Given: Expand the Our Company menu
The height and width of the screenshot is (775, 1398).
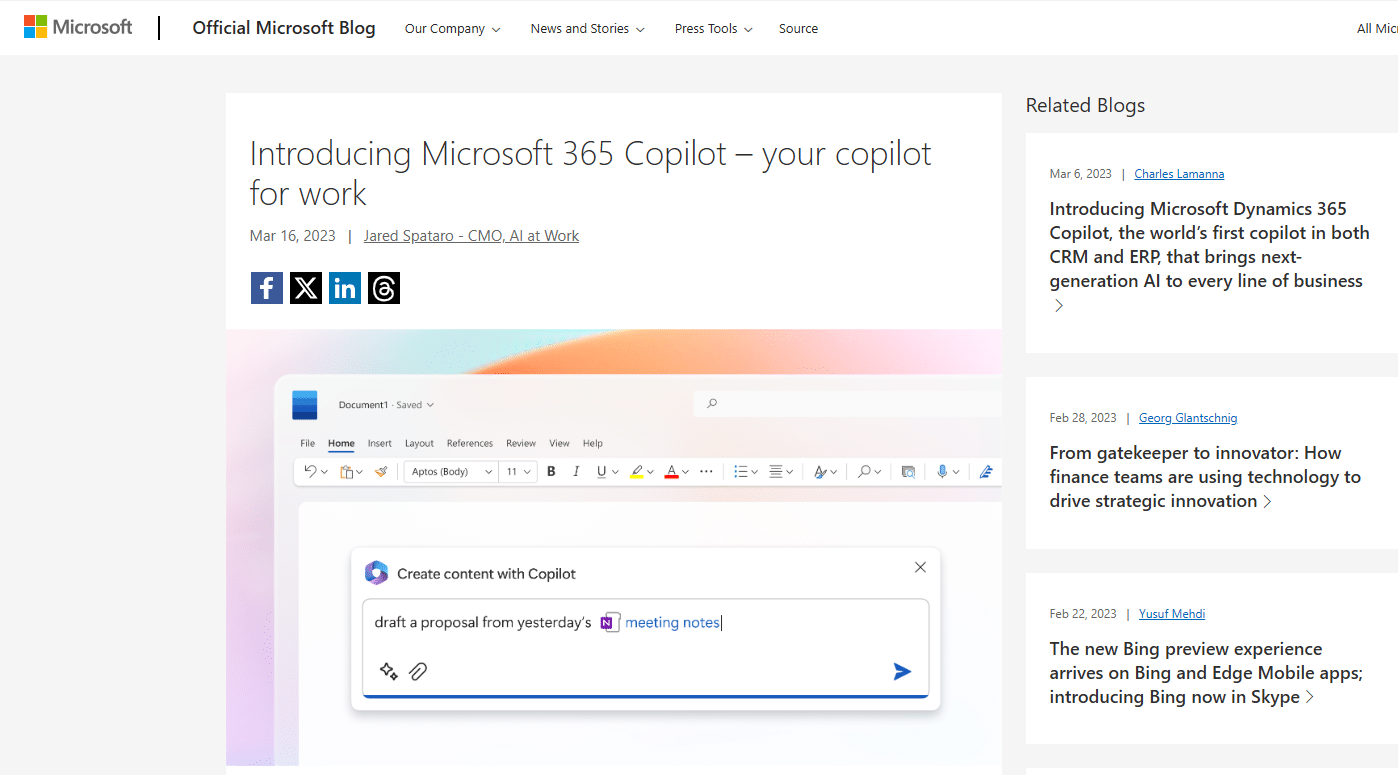Looking at the screenshot, I should [x=452, y=29].
